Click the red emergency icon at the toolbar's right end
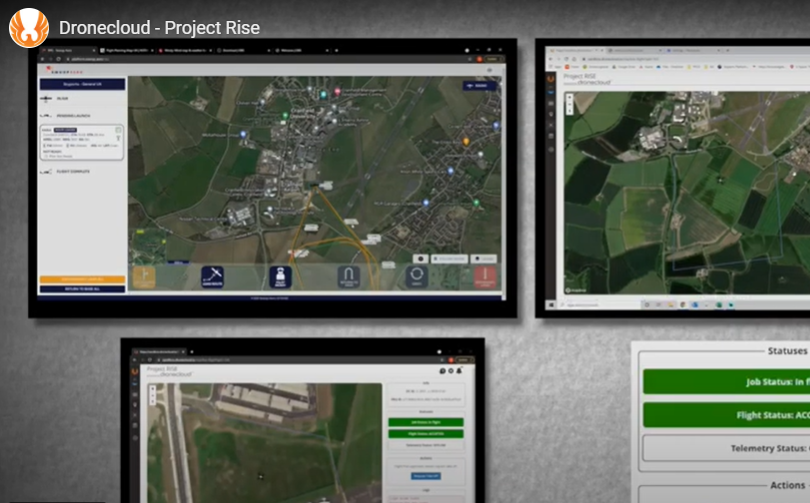The height and width of the screenshot is (503, 810). (485, 277)
